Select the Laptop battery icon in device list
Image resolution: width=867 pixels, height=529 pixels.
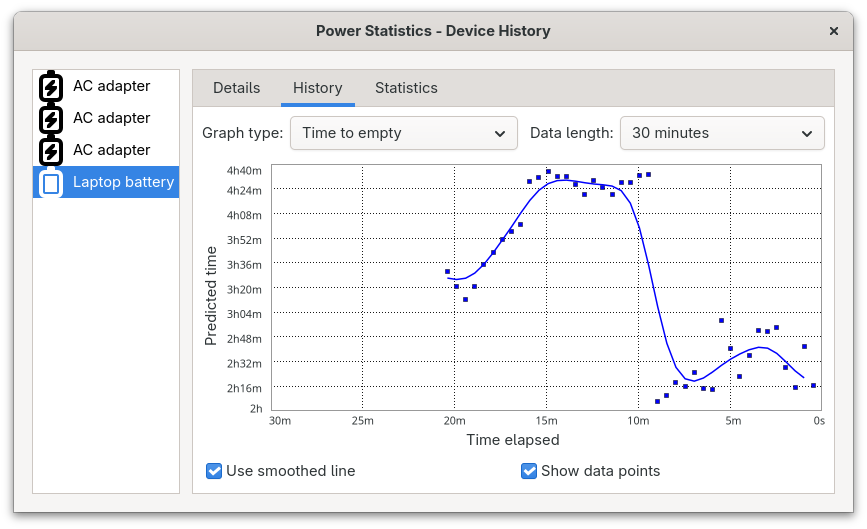click(51, 183)
